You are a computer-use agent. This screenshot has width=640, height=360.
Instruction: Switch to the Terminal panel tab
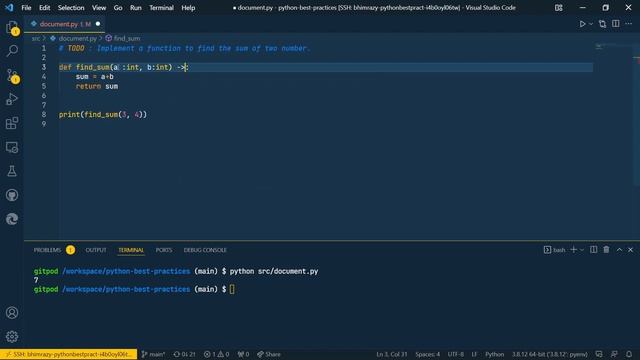[x=131, y=250]
